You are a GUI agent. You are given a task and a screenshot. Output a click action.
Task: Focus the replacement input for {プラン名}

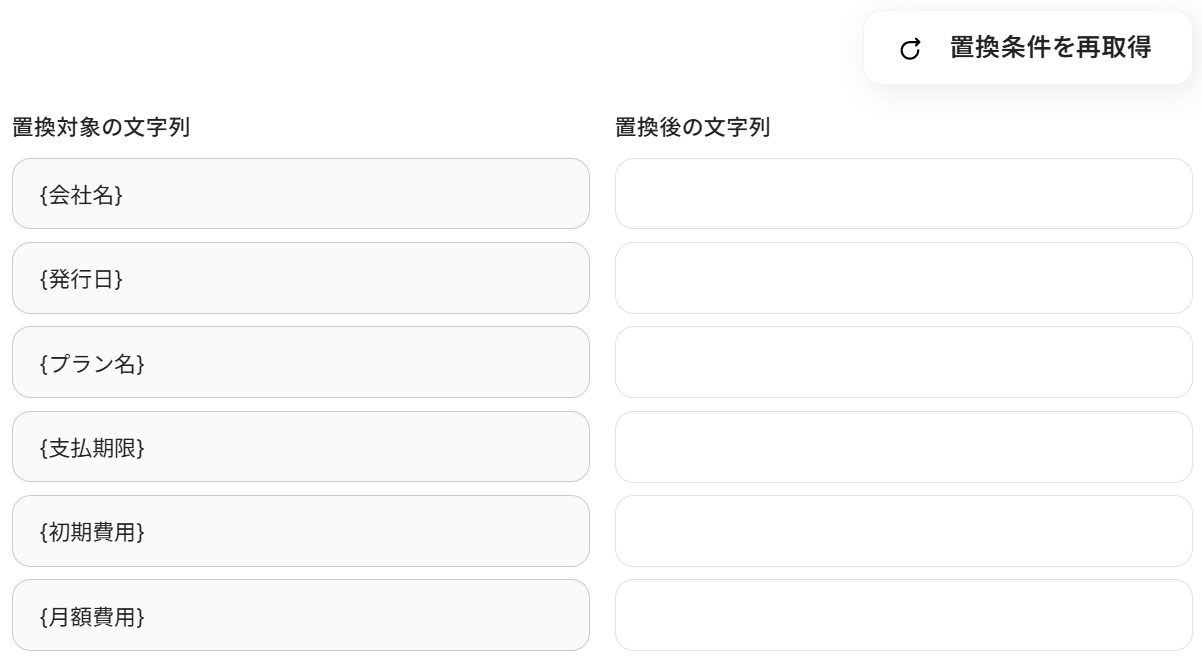click(x=903, y=362)
